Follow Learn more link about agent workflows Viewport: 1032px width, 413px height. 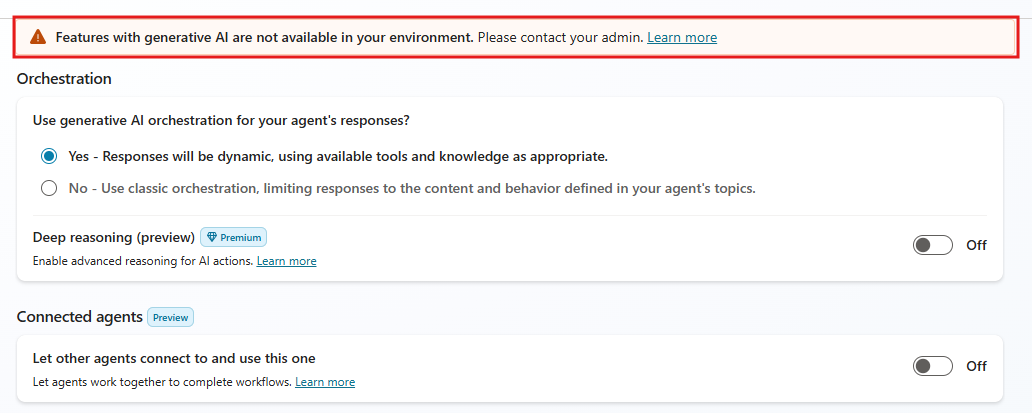[x=325, y=382]
